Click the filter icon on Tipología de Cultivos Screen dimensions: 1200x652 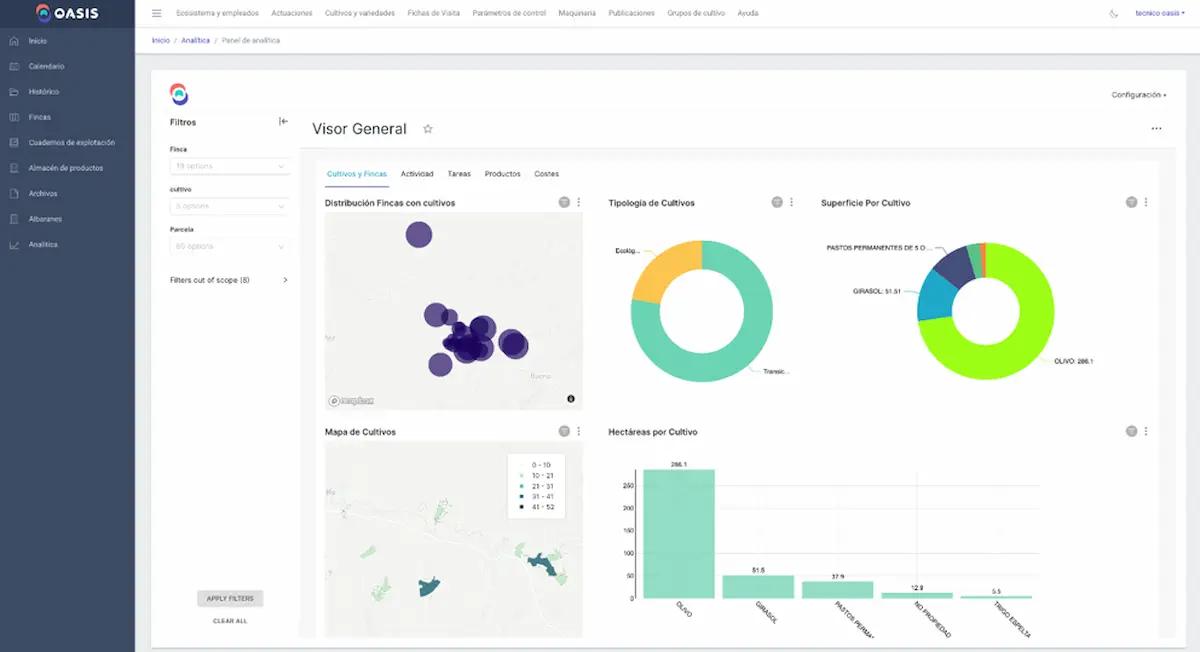tap(777, 202)
